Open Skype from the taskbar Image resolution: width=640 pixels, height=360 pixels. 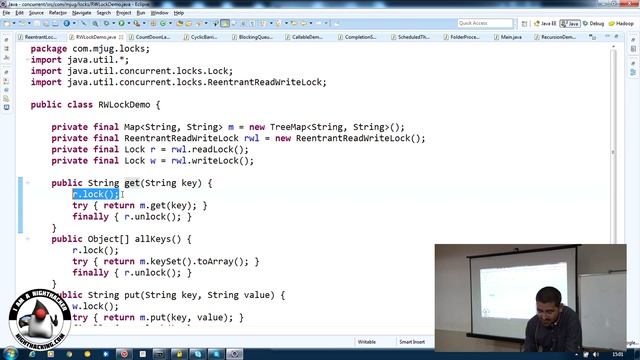pos(198,354)
